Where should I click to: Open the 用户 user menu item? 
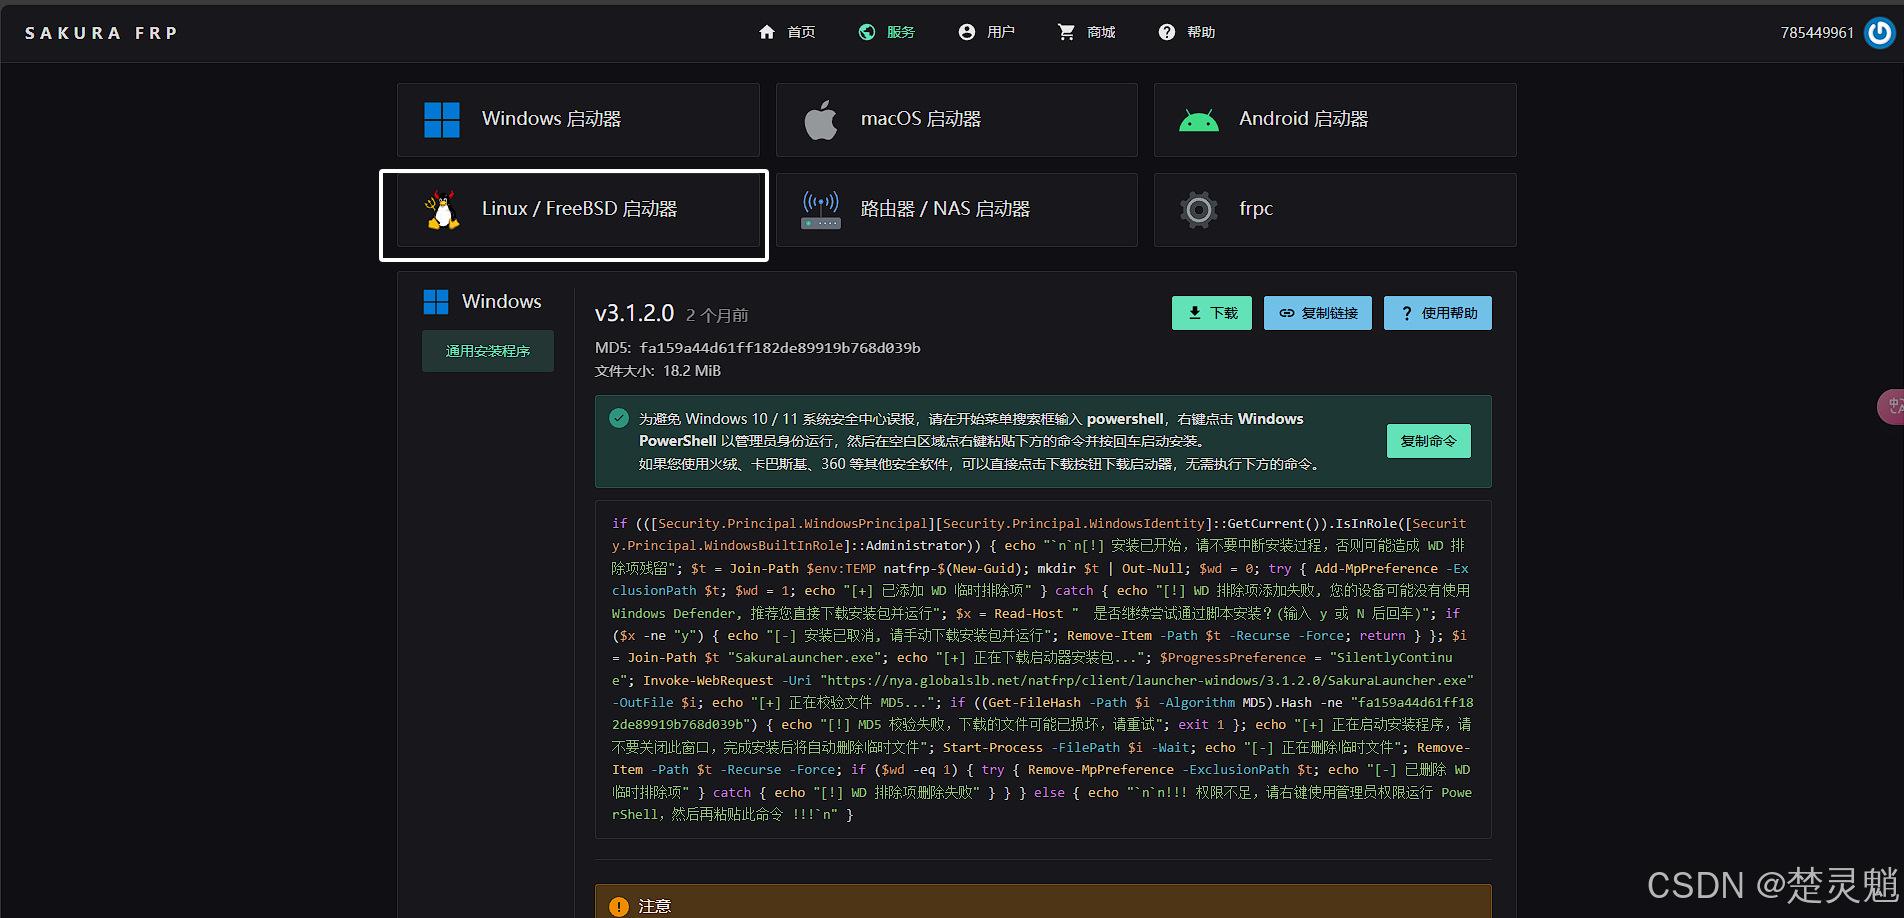point(987,32)
